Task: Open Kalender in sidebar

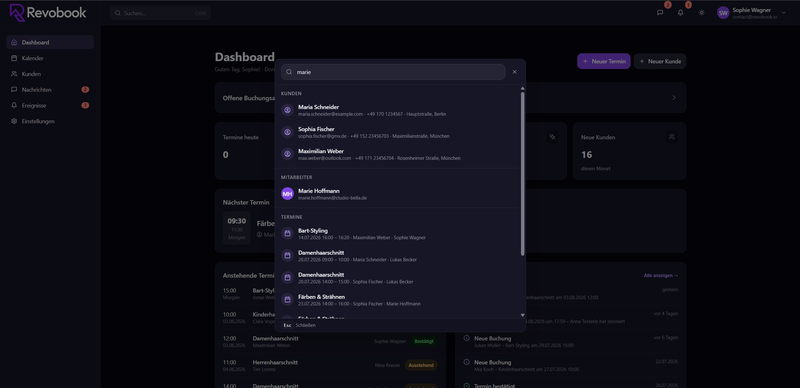Action: 50,58
